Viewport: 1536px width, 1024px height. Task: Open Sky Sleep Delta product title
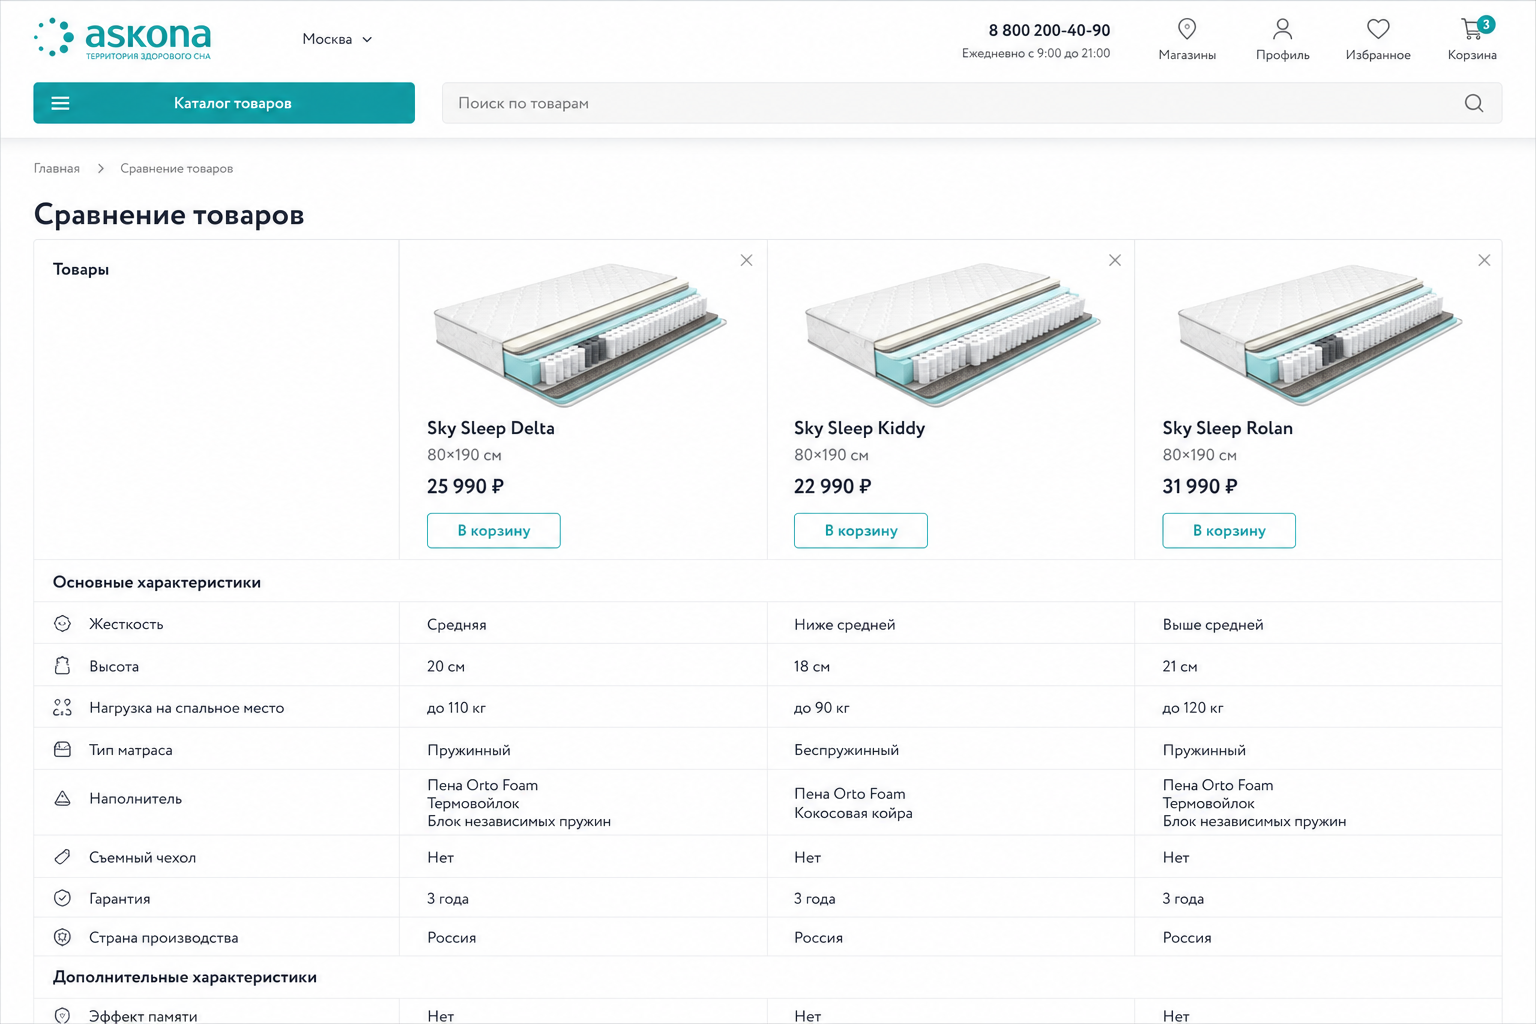click(491, 428)
